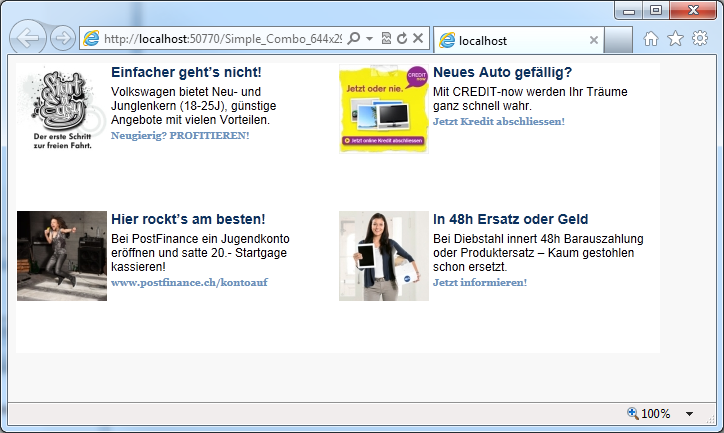Expand the address bar autocomplete dropdown arrow

pyautogui.click(x=369, y=38)
